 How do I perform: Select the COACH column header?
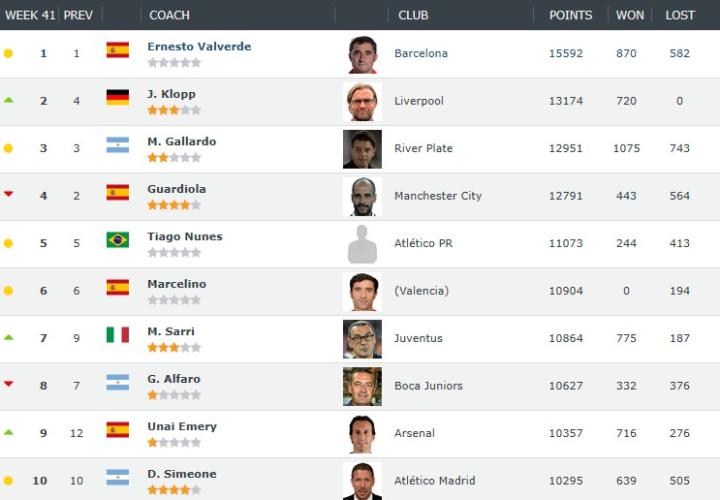(169, 15)
